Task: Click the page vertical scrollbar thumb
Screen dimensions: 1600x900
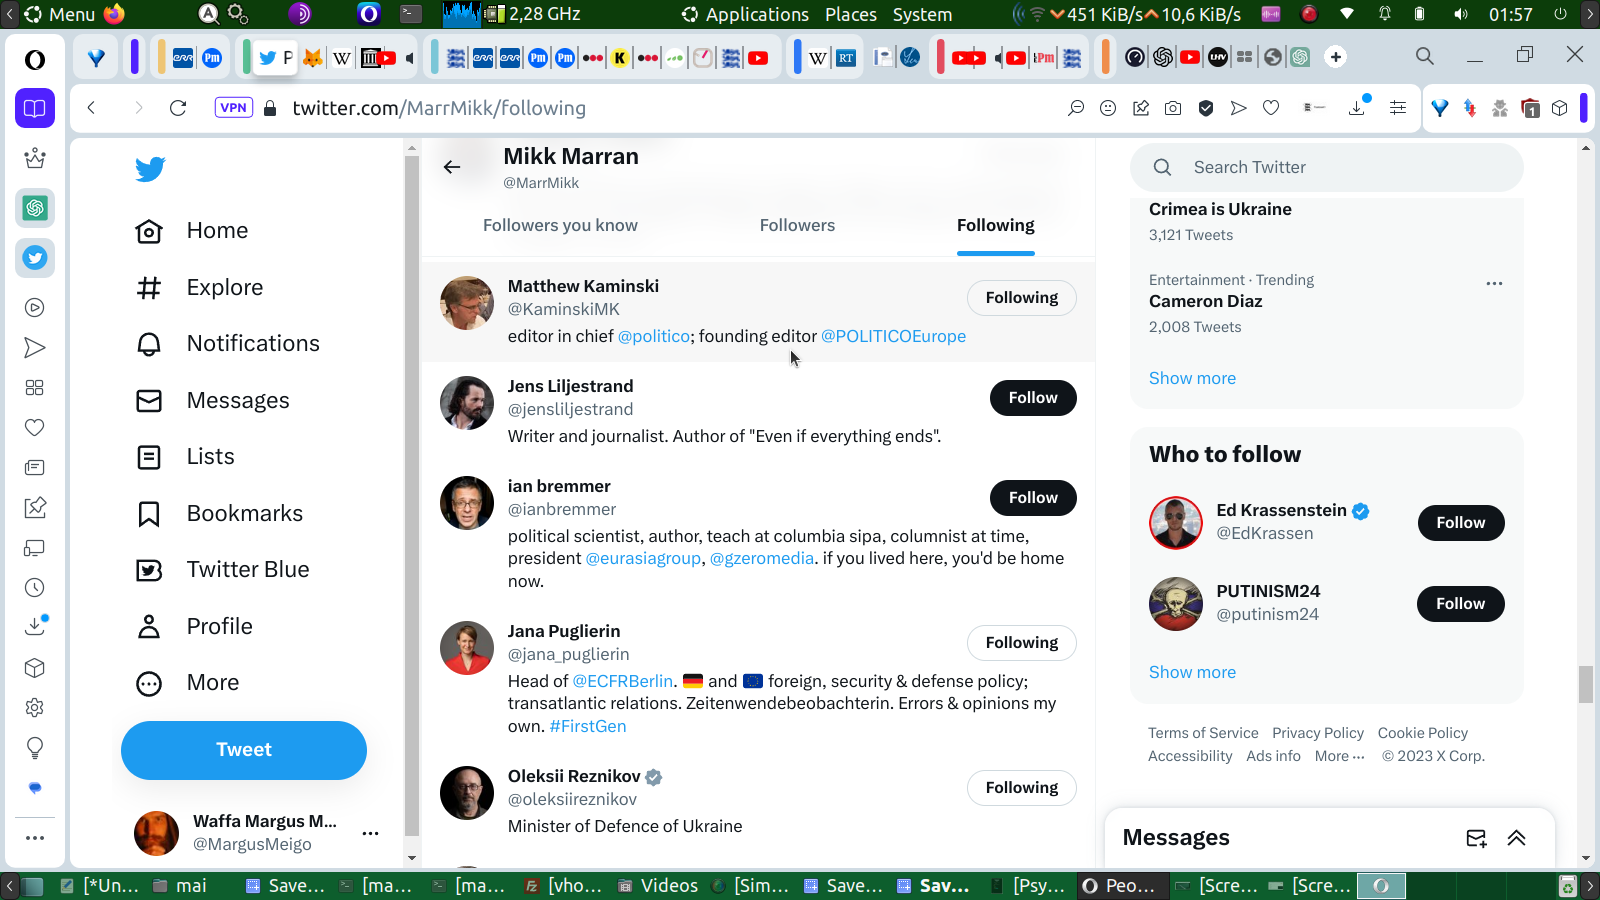Action: [x=1586, y=685]
